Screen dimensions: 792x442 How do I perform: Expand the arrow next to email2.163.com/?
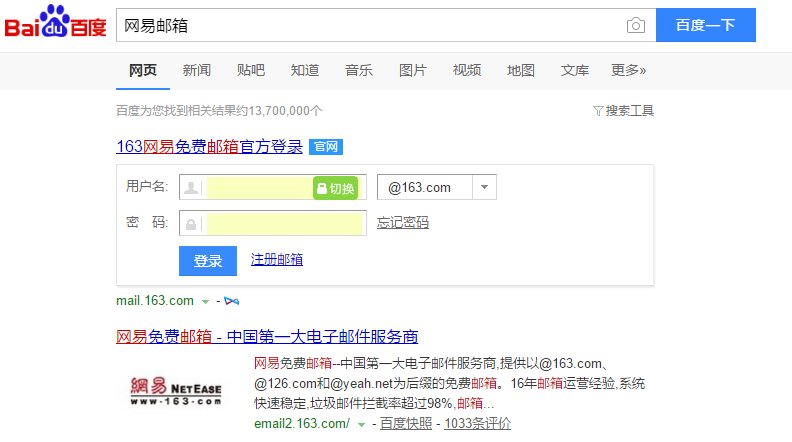361,424
